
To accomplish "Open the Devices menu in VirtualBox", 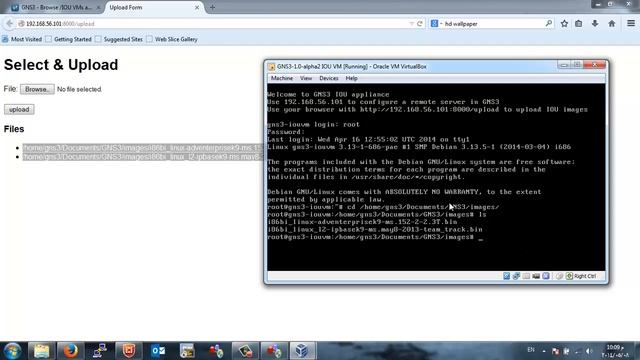I will pos(329,78).
